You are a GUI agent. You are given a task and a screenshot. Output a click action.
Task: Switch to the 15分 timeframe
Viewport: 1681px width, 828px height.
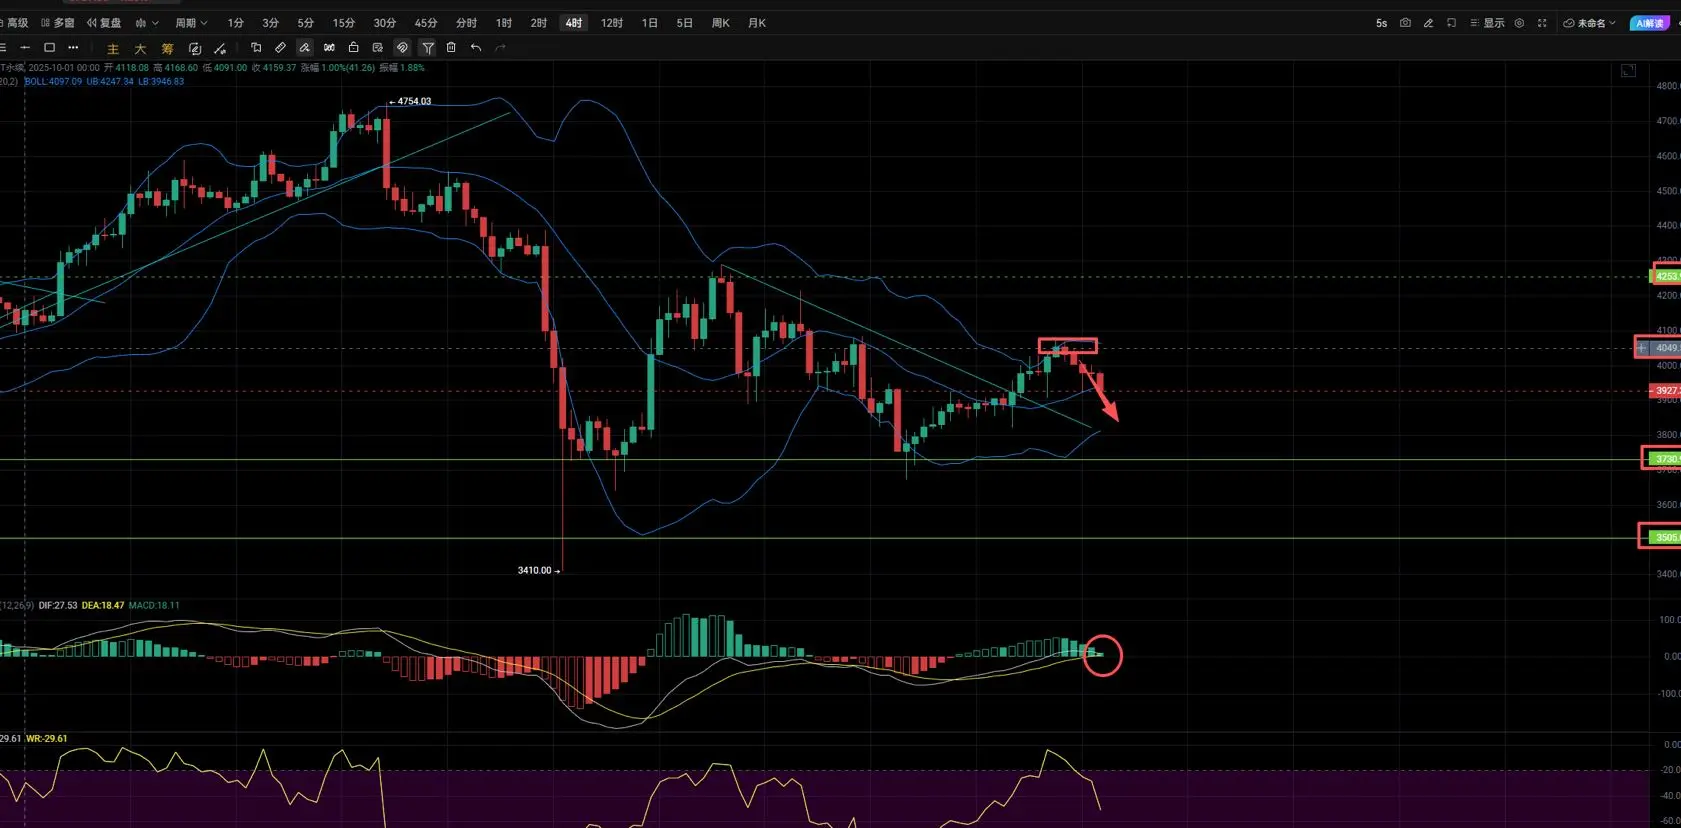point(343,23)
